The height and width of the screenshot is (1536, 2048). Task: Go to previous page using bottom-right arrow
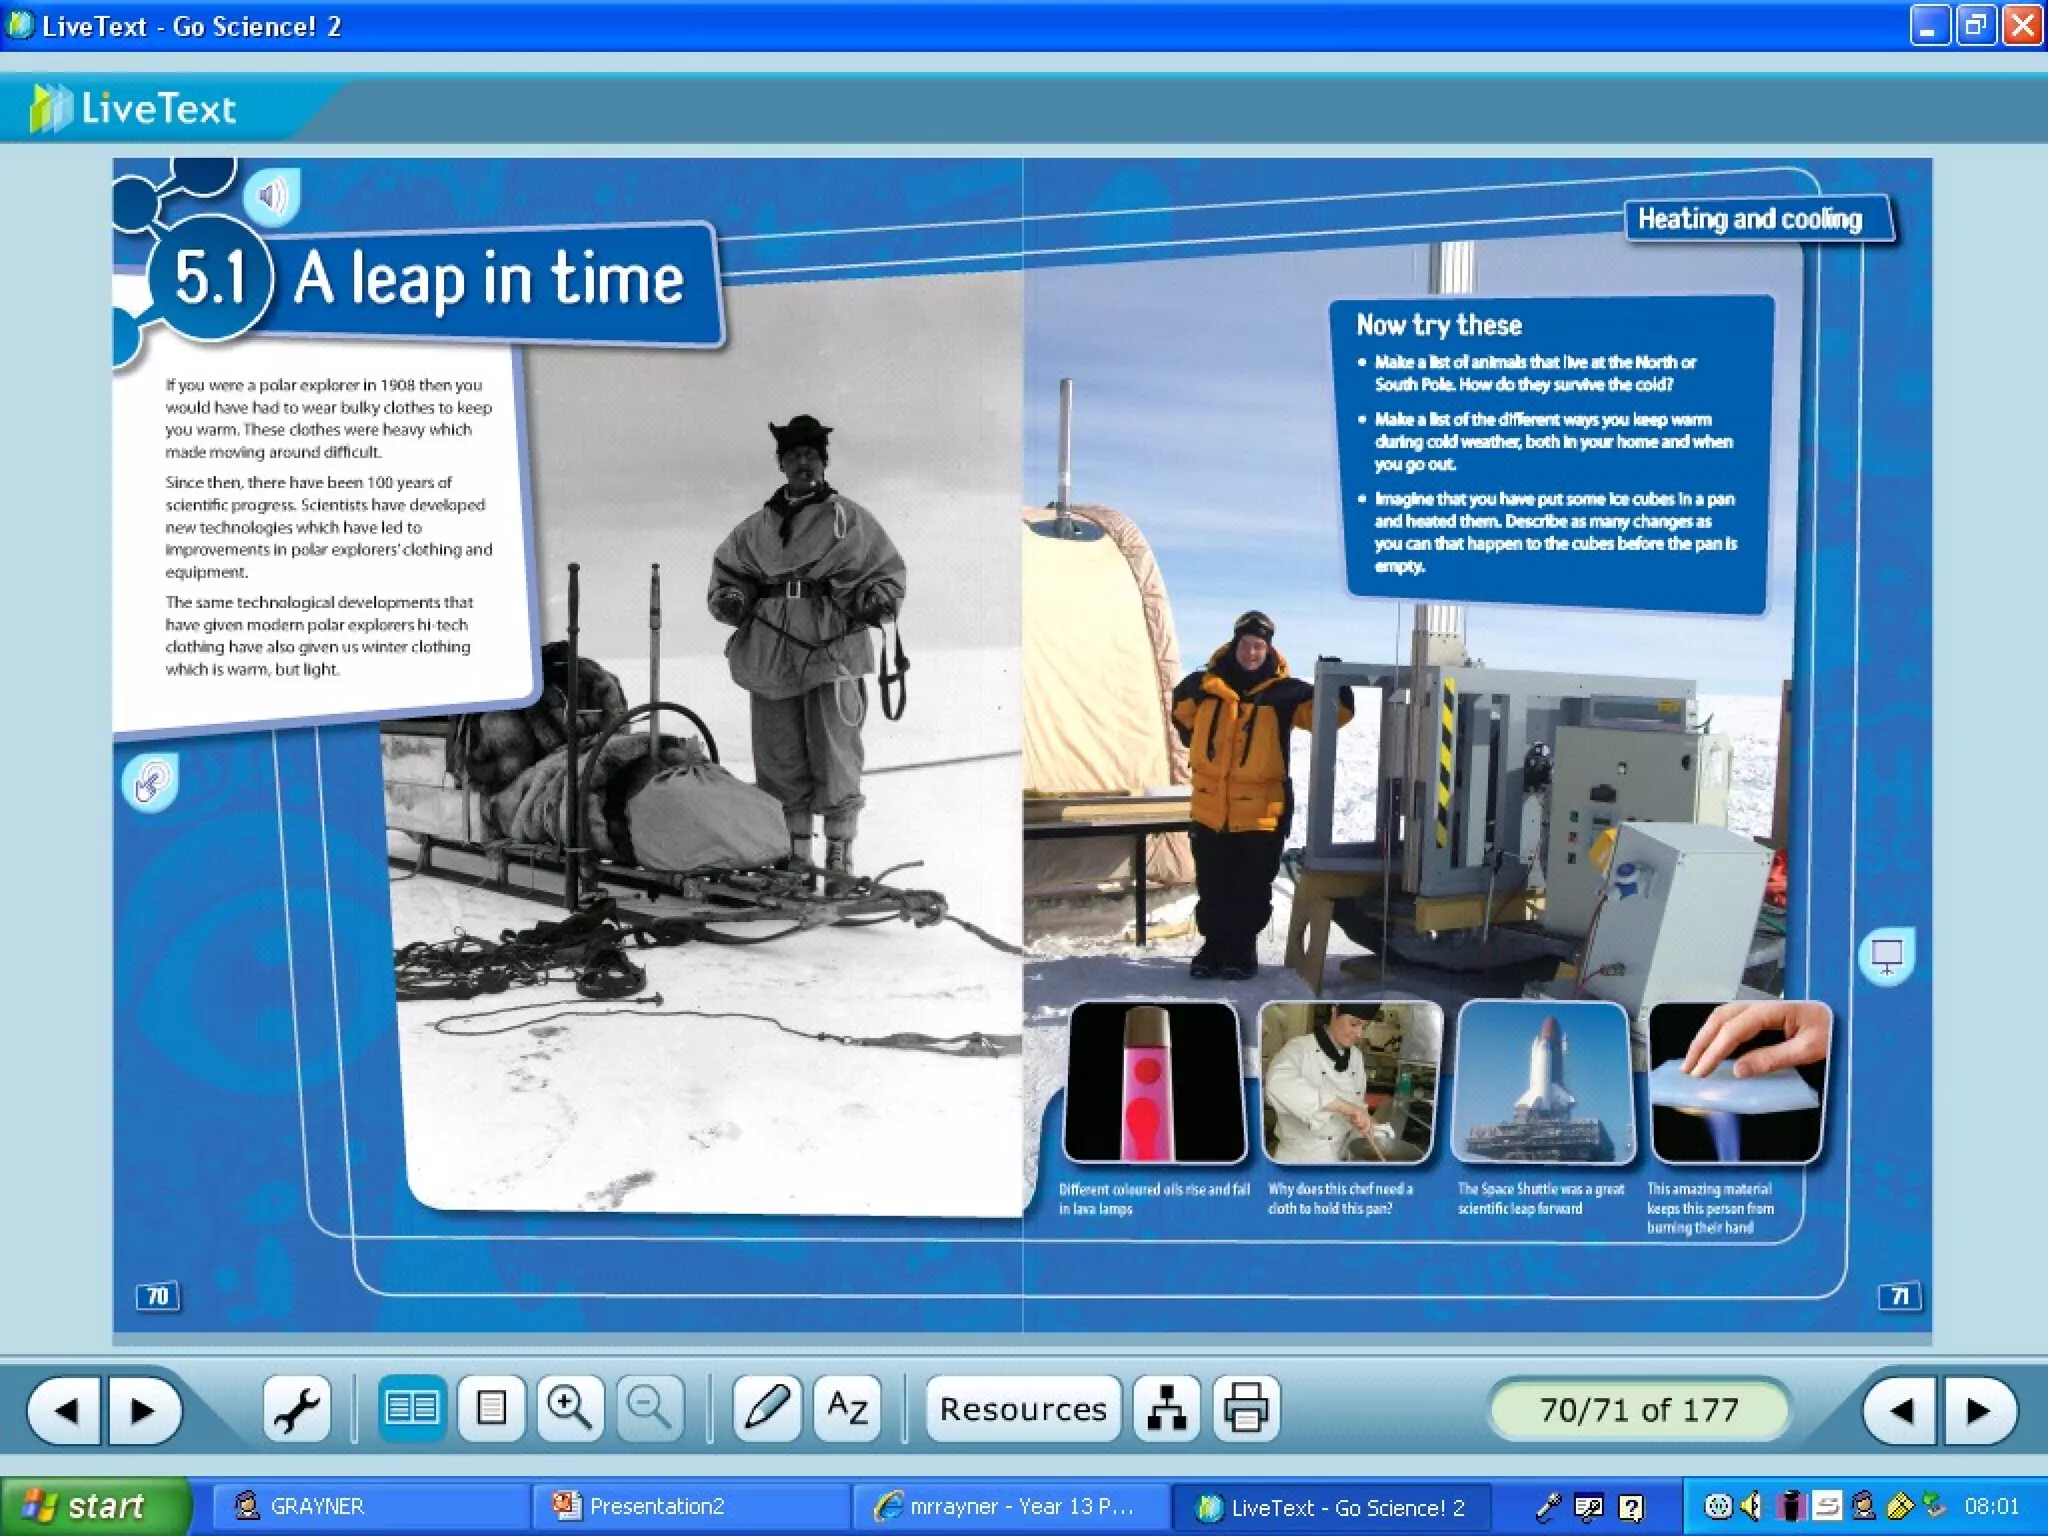pos(1901,1411)
